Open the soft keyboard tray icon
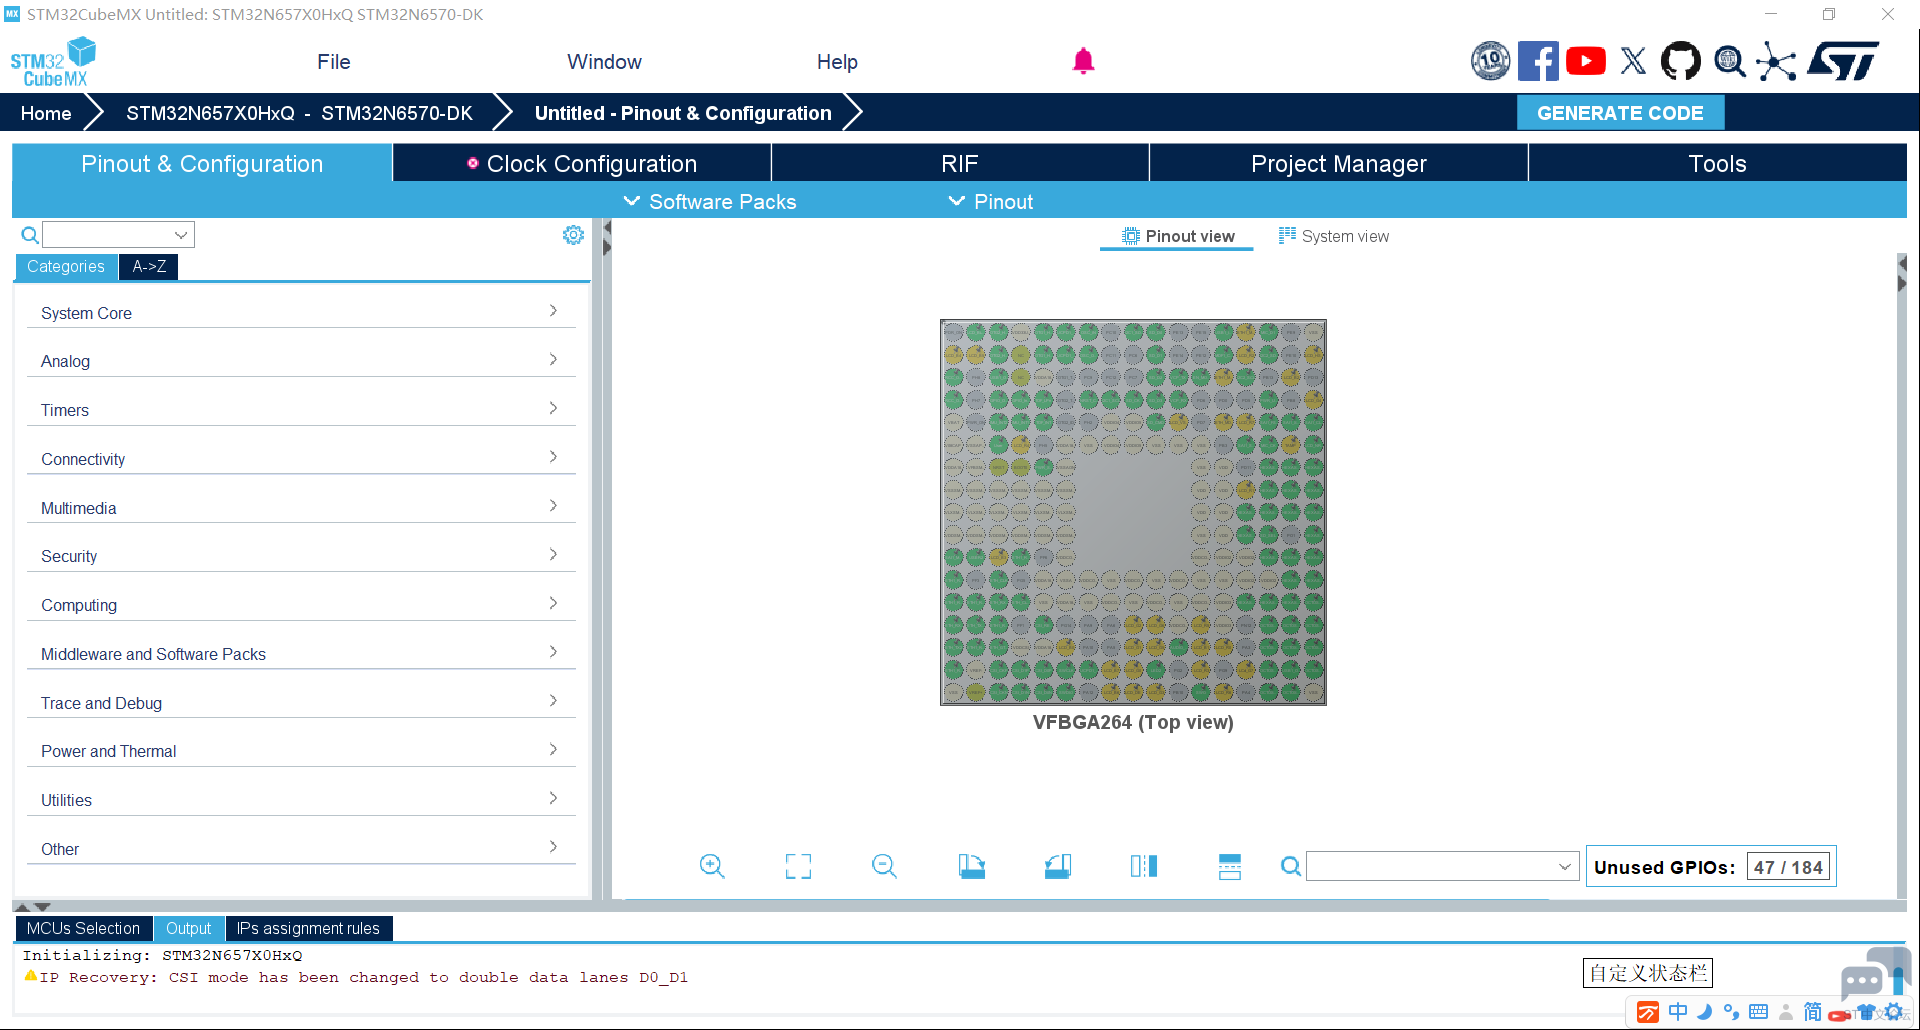Viewport: 1920px width, 1030px height. [1758, 1012]
